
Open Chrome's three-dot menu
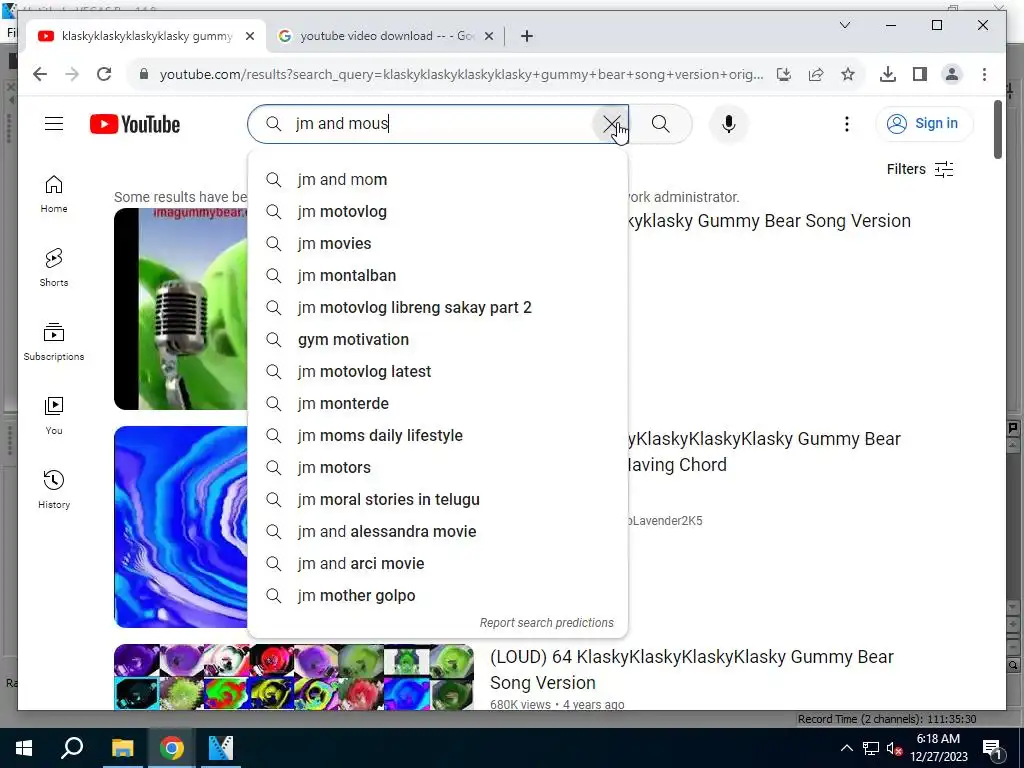(984, 74)
